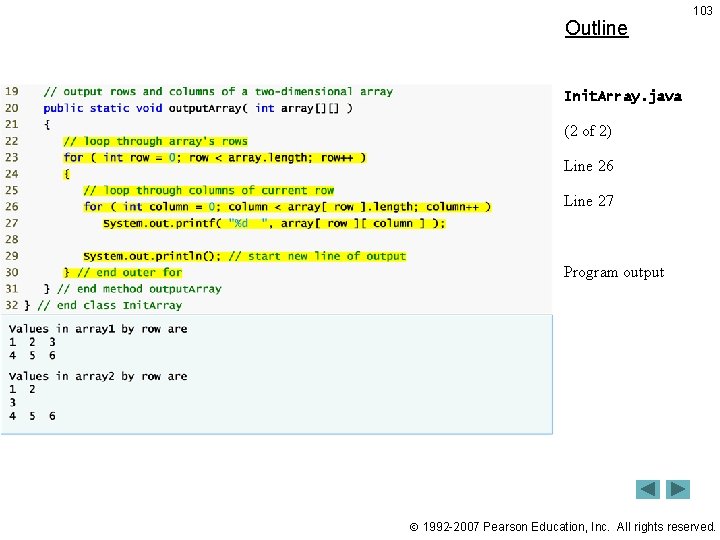The height and width of the screenshot is (540, 720).
Task: Click the inner for statement on line 26
Action: tap(287, 207)
